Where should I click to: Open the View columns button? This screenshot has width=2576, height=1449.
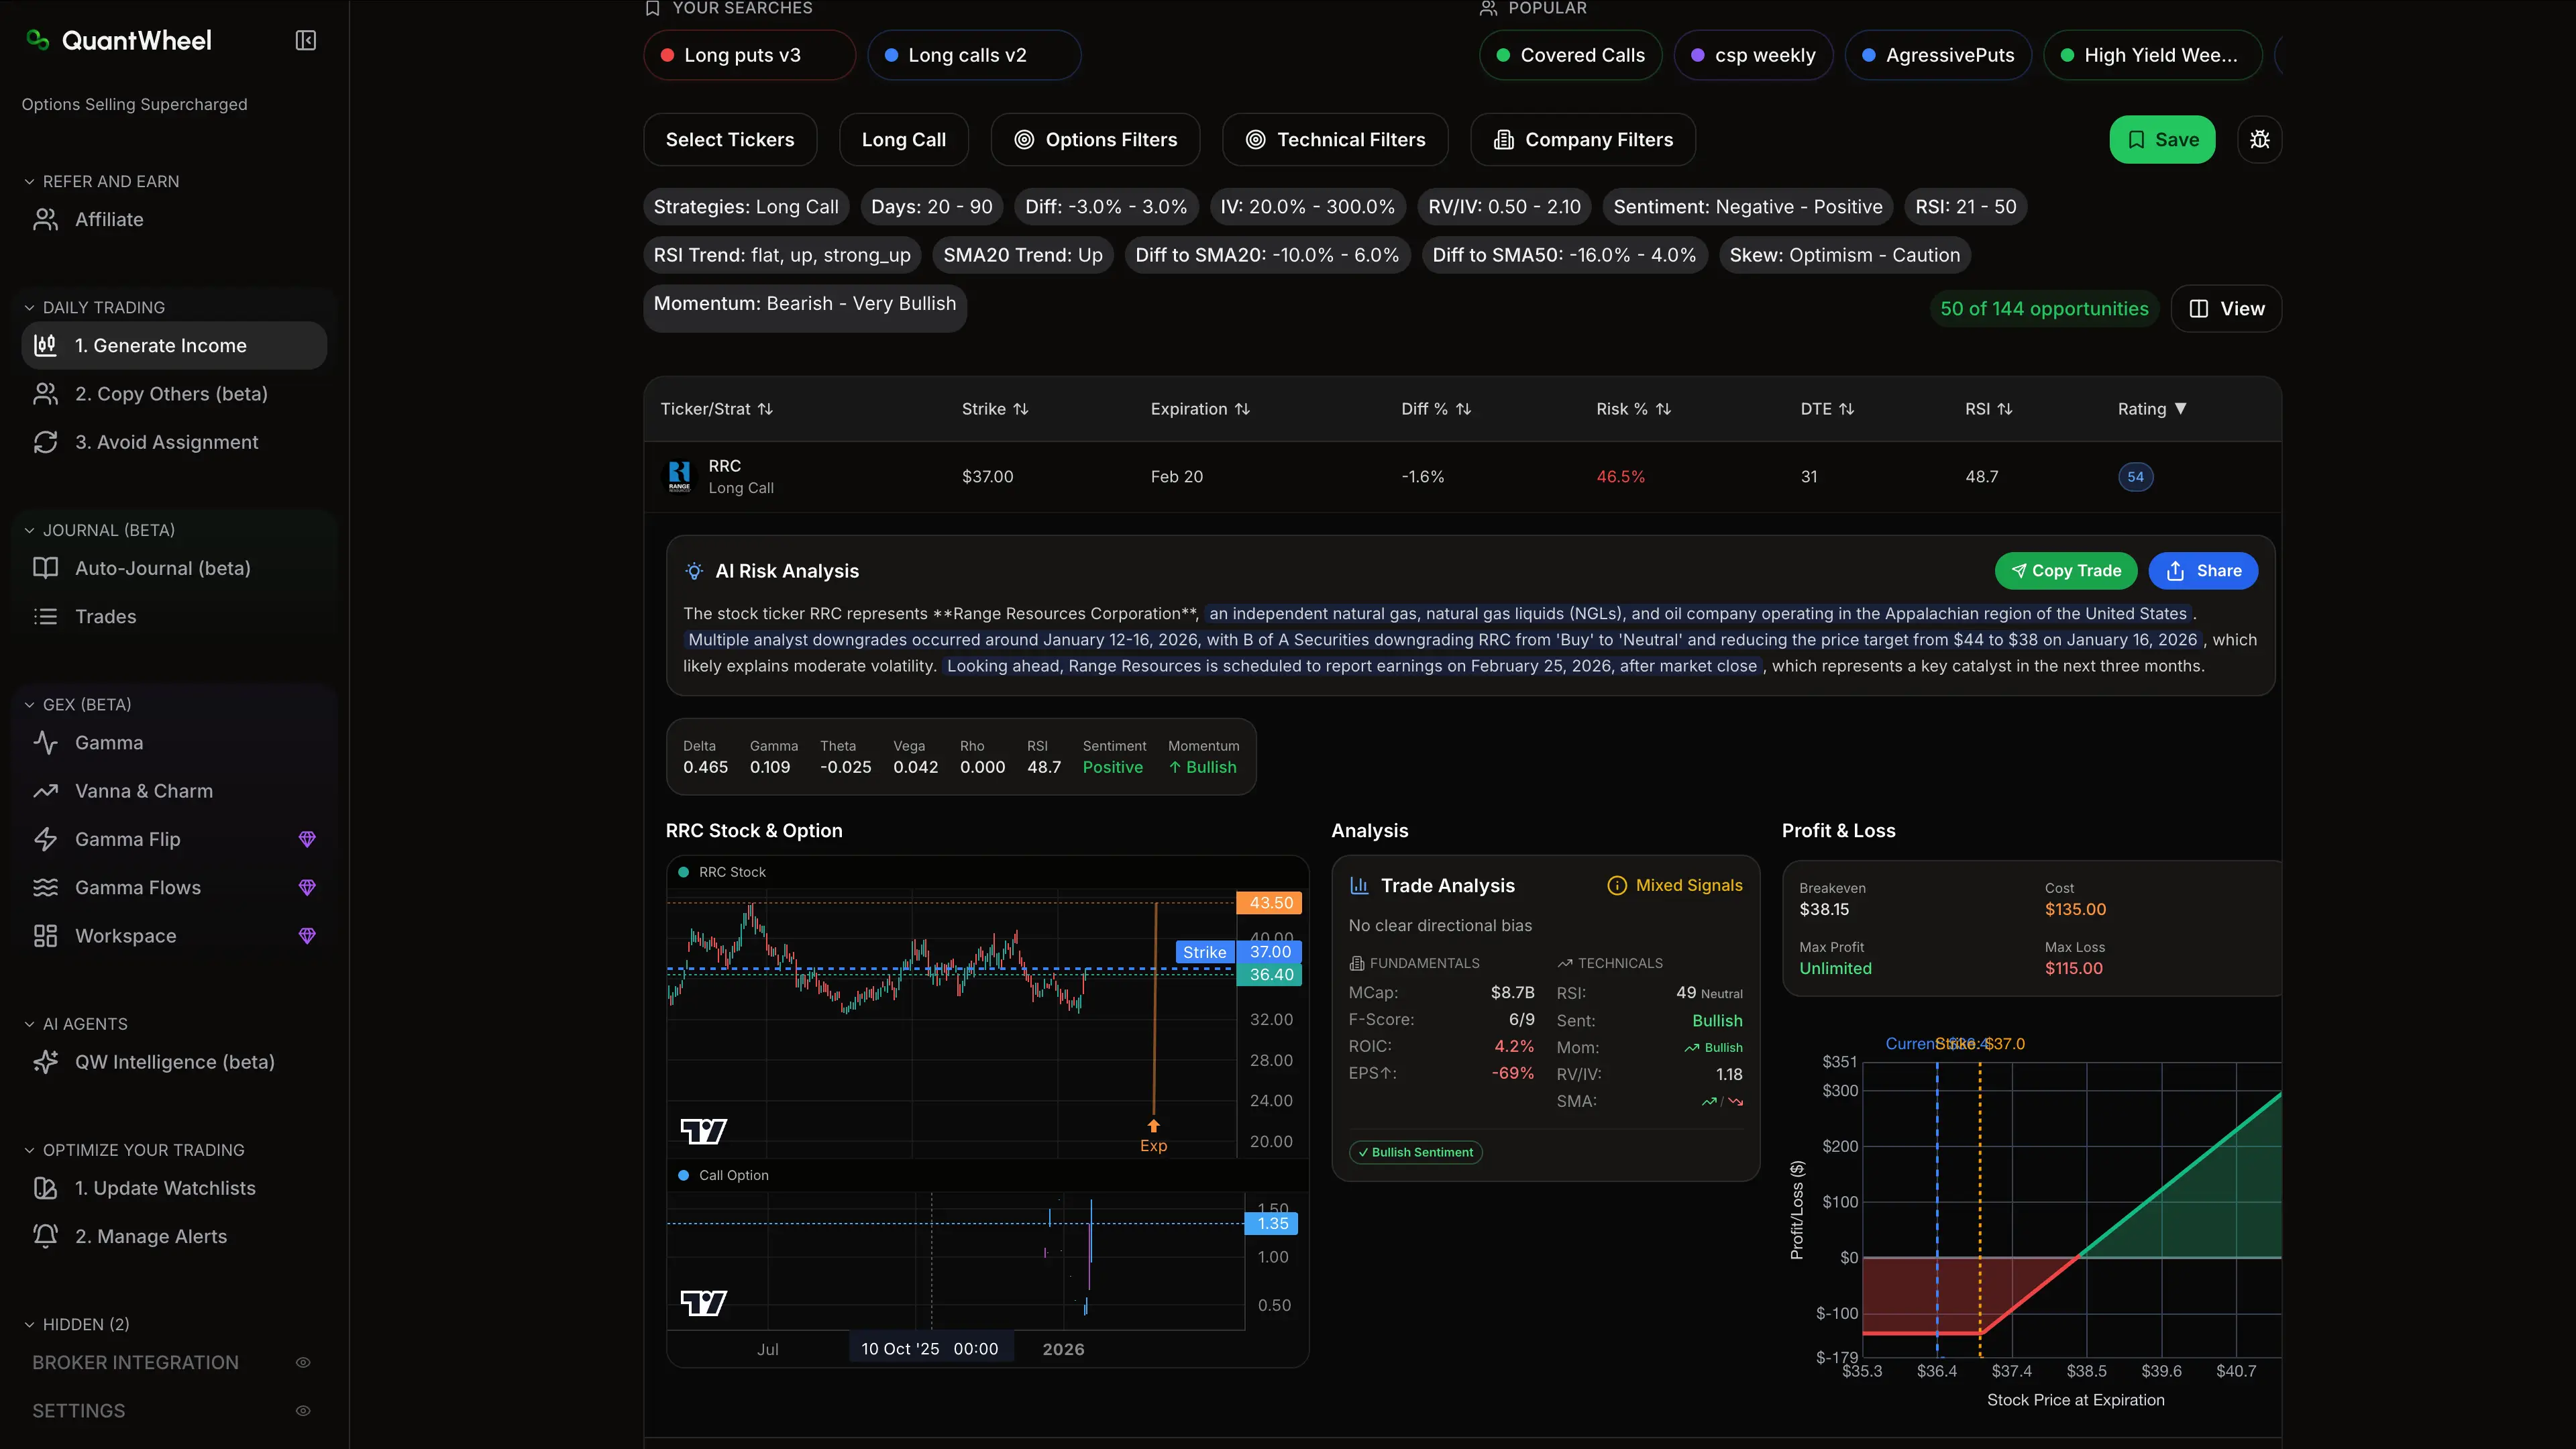pos(2226,308)
